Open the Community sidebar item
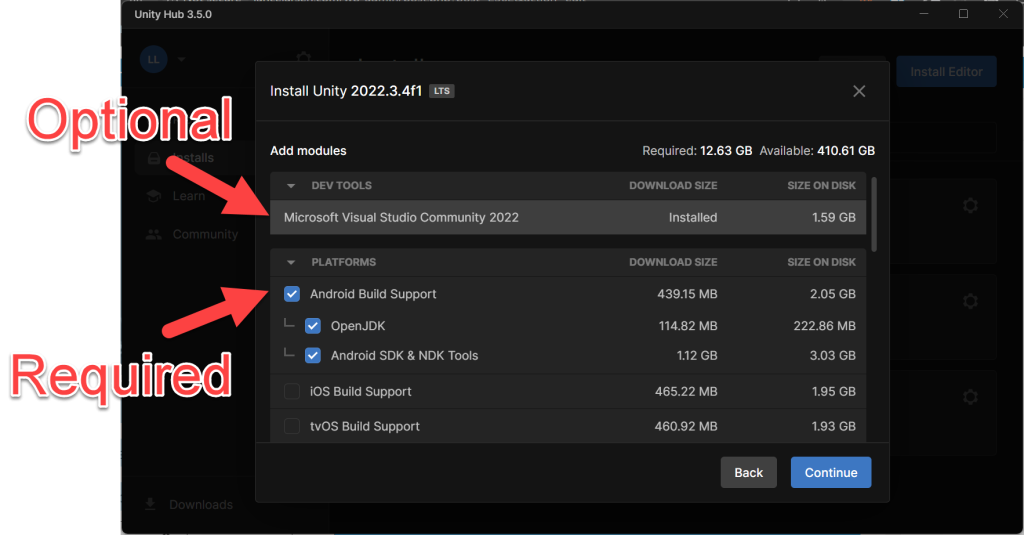Image resolution: width=1024 pixels, height=535 pixels. [205, 234]
